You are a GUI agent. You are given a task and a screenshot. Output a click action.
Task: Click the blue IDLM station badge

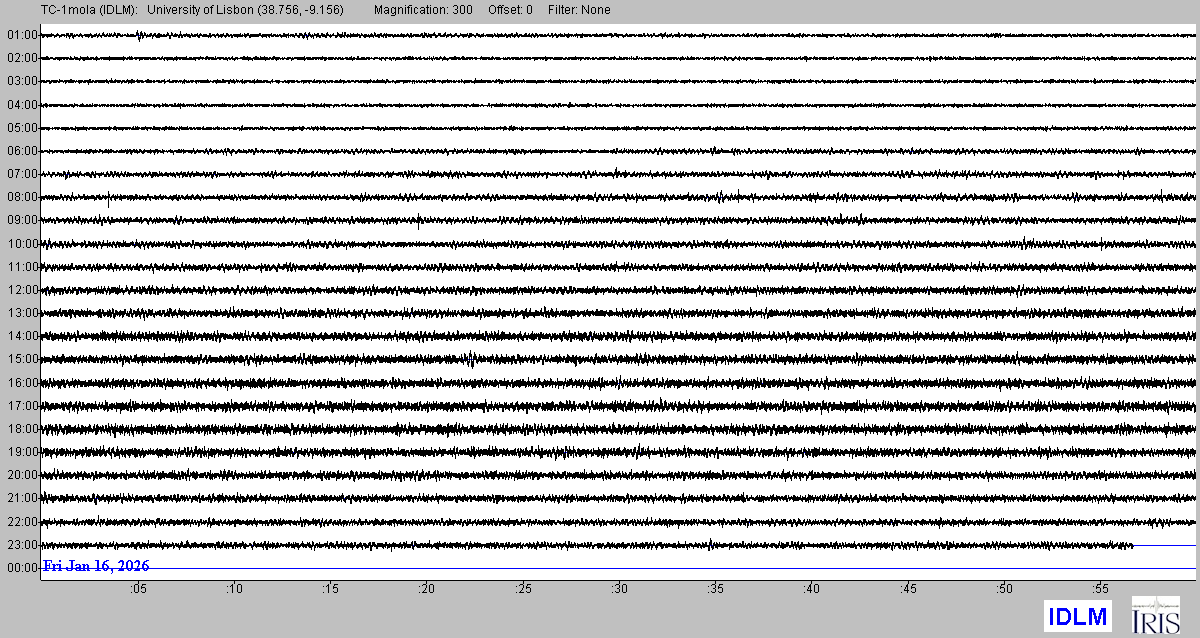[1077, 616]
